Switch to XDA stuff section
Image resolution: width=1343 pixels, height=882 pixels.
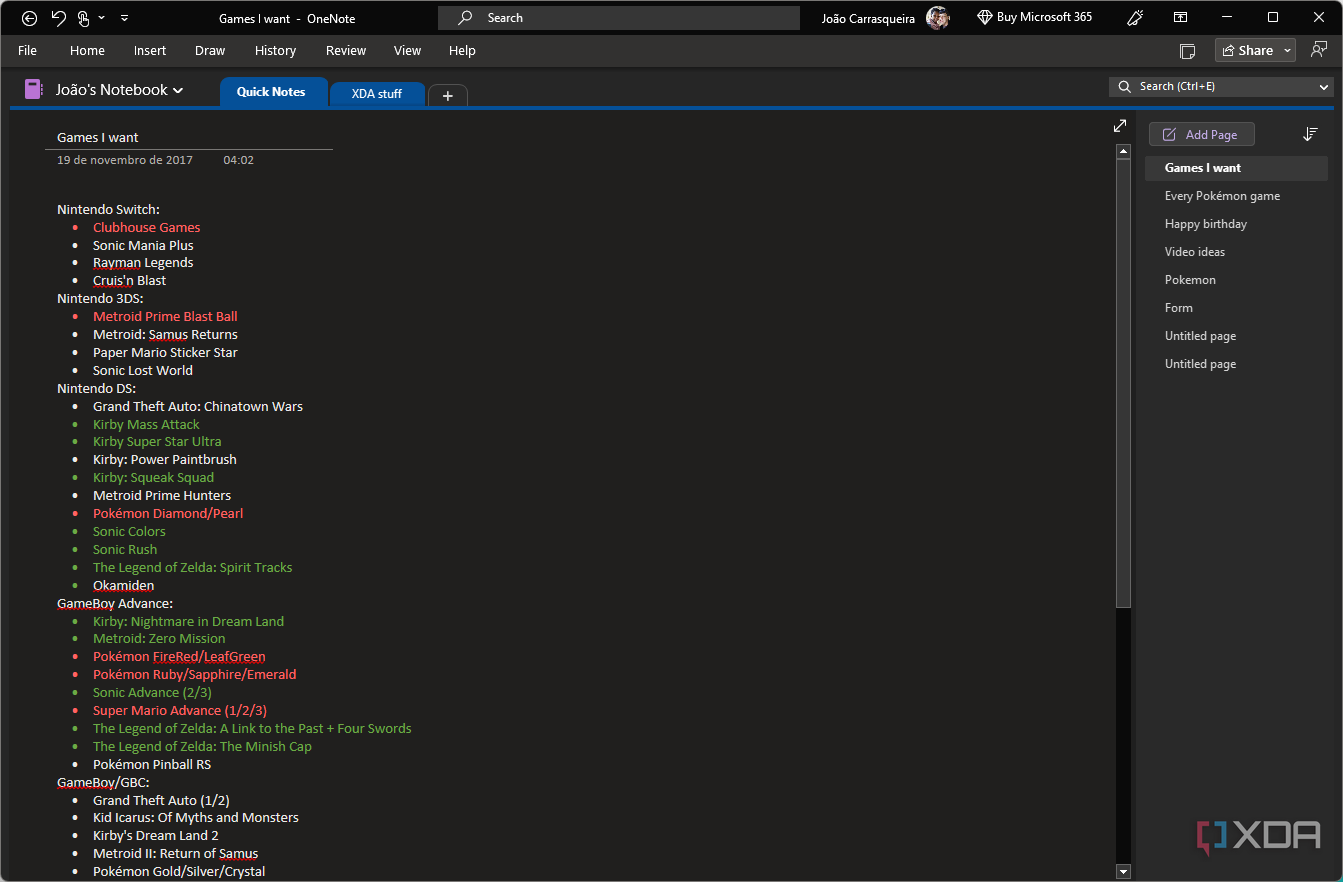[x=377, y=94]
